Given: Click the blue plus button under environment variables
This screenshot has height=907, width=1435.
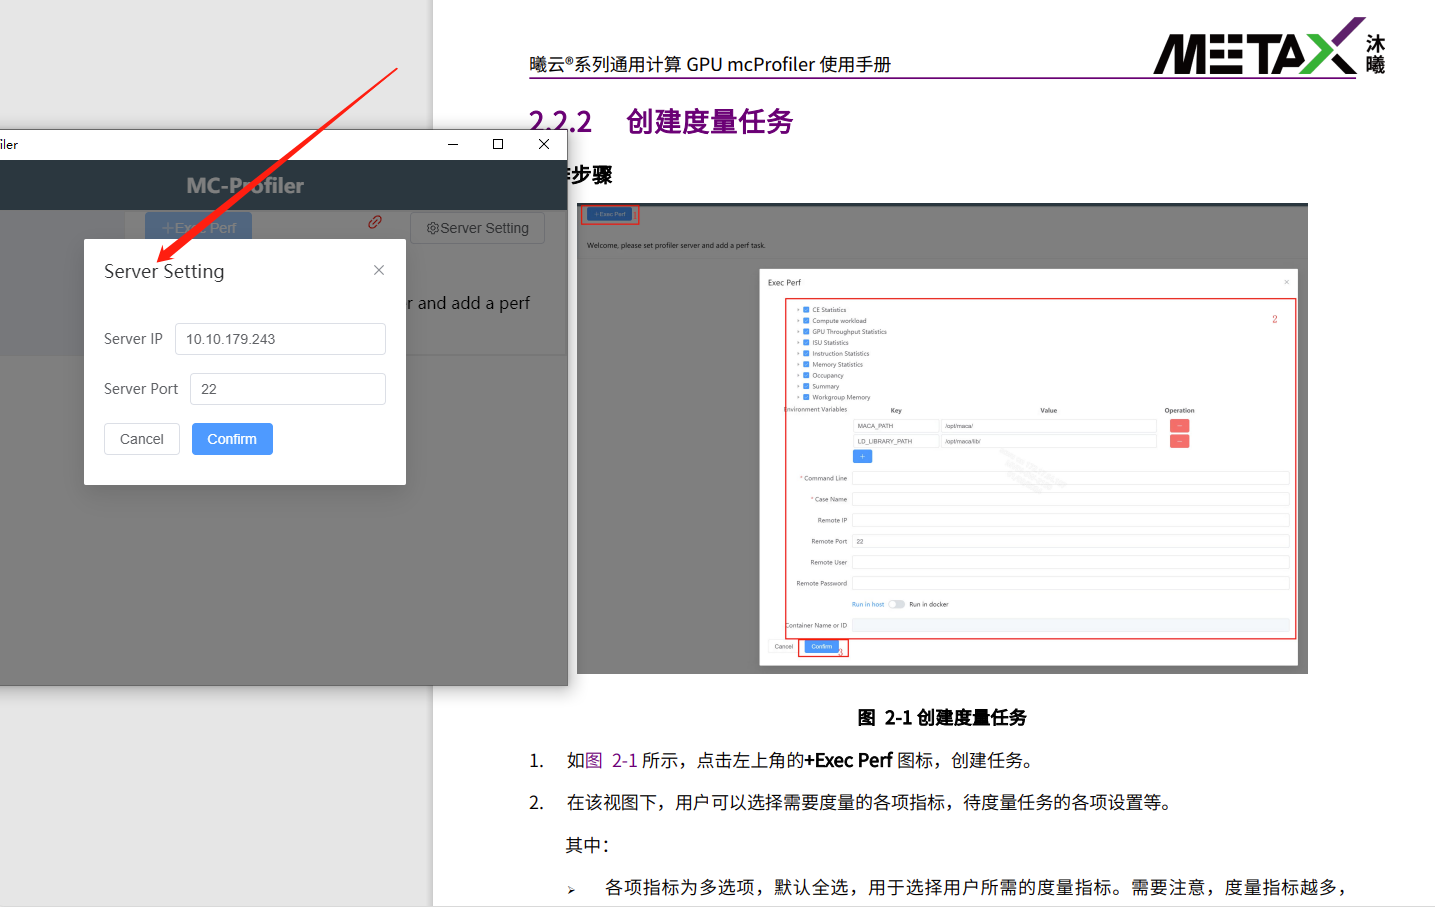Looking at the screenshot, I should pyautogui.click(x=862, y=456).
